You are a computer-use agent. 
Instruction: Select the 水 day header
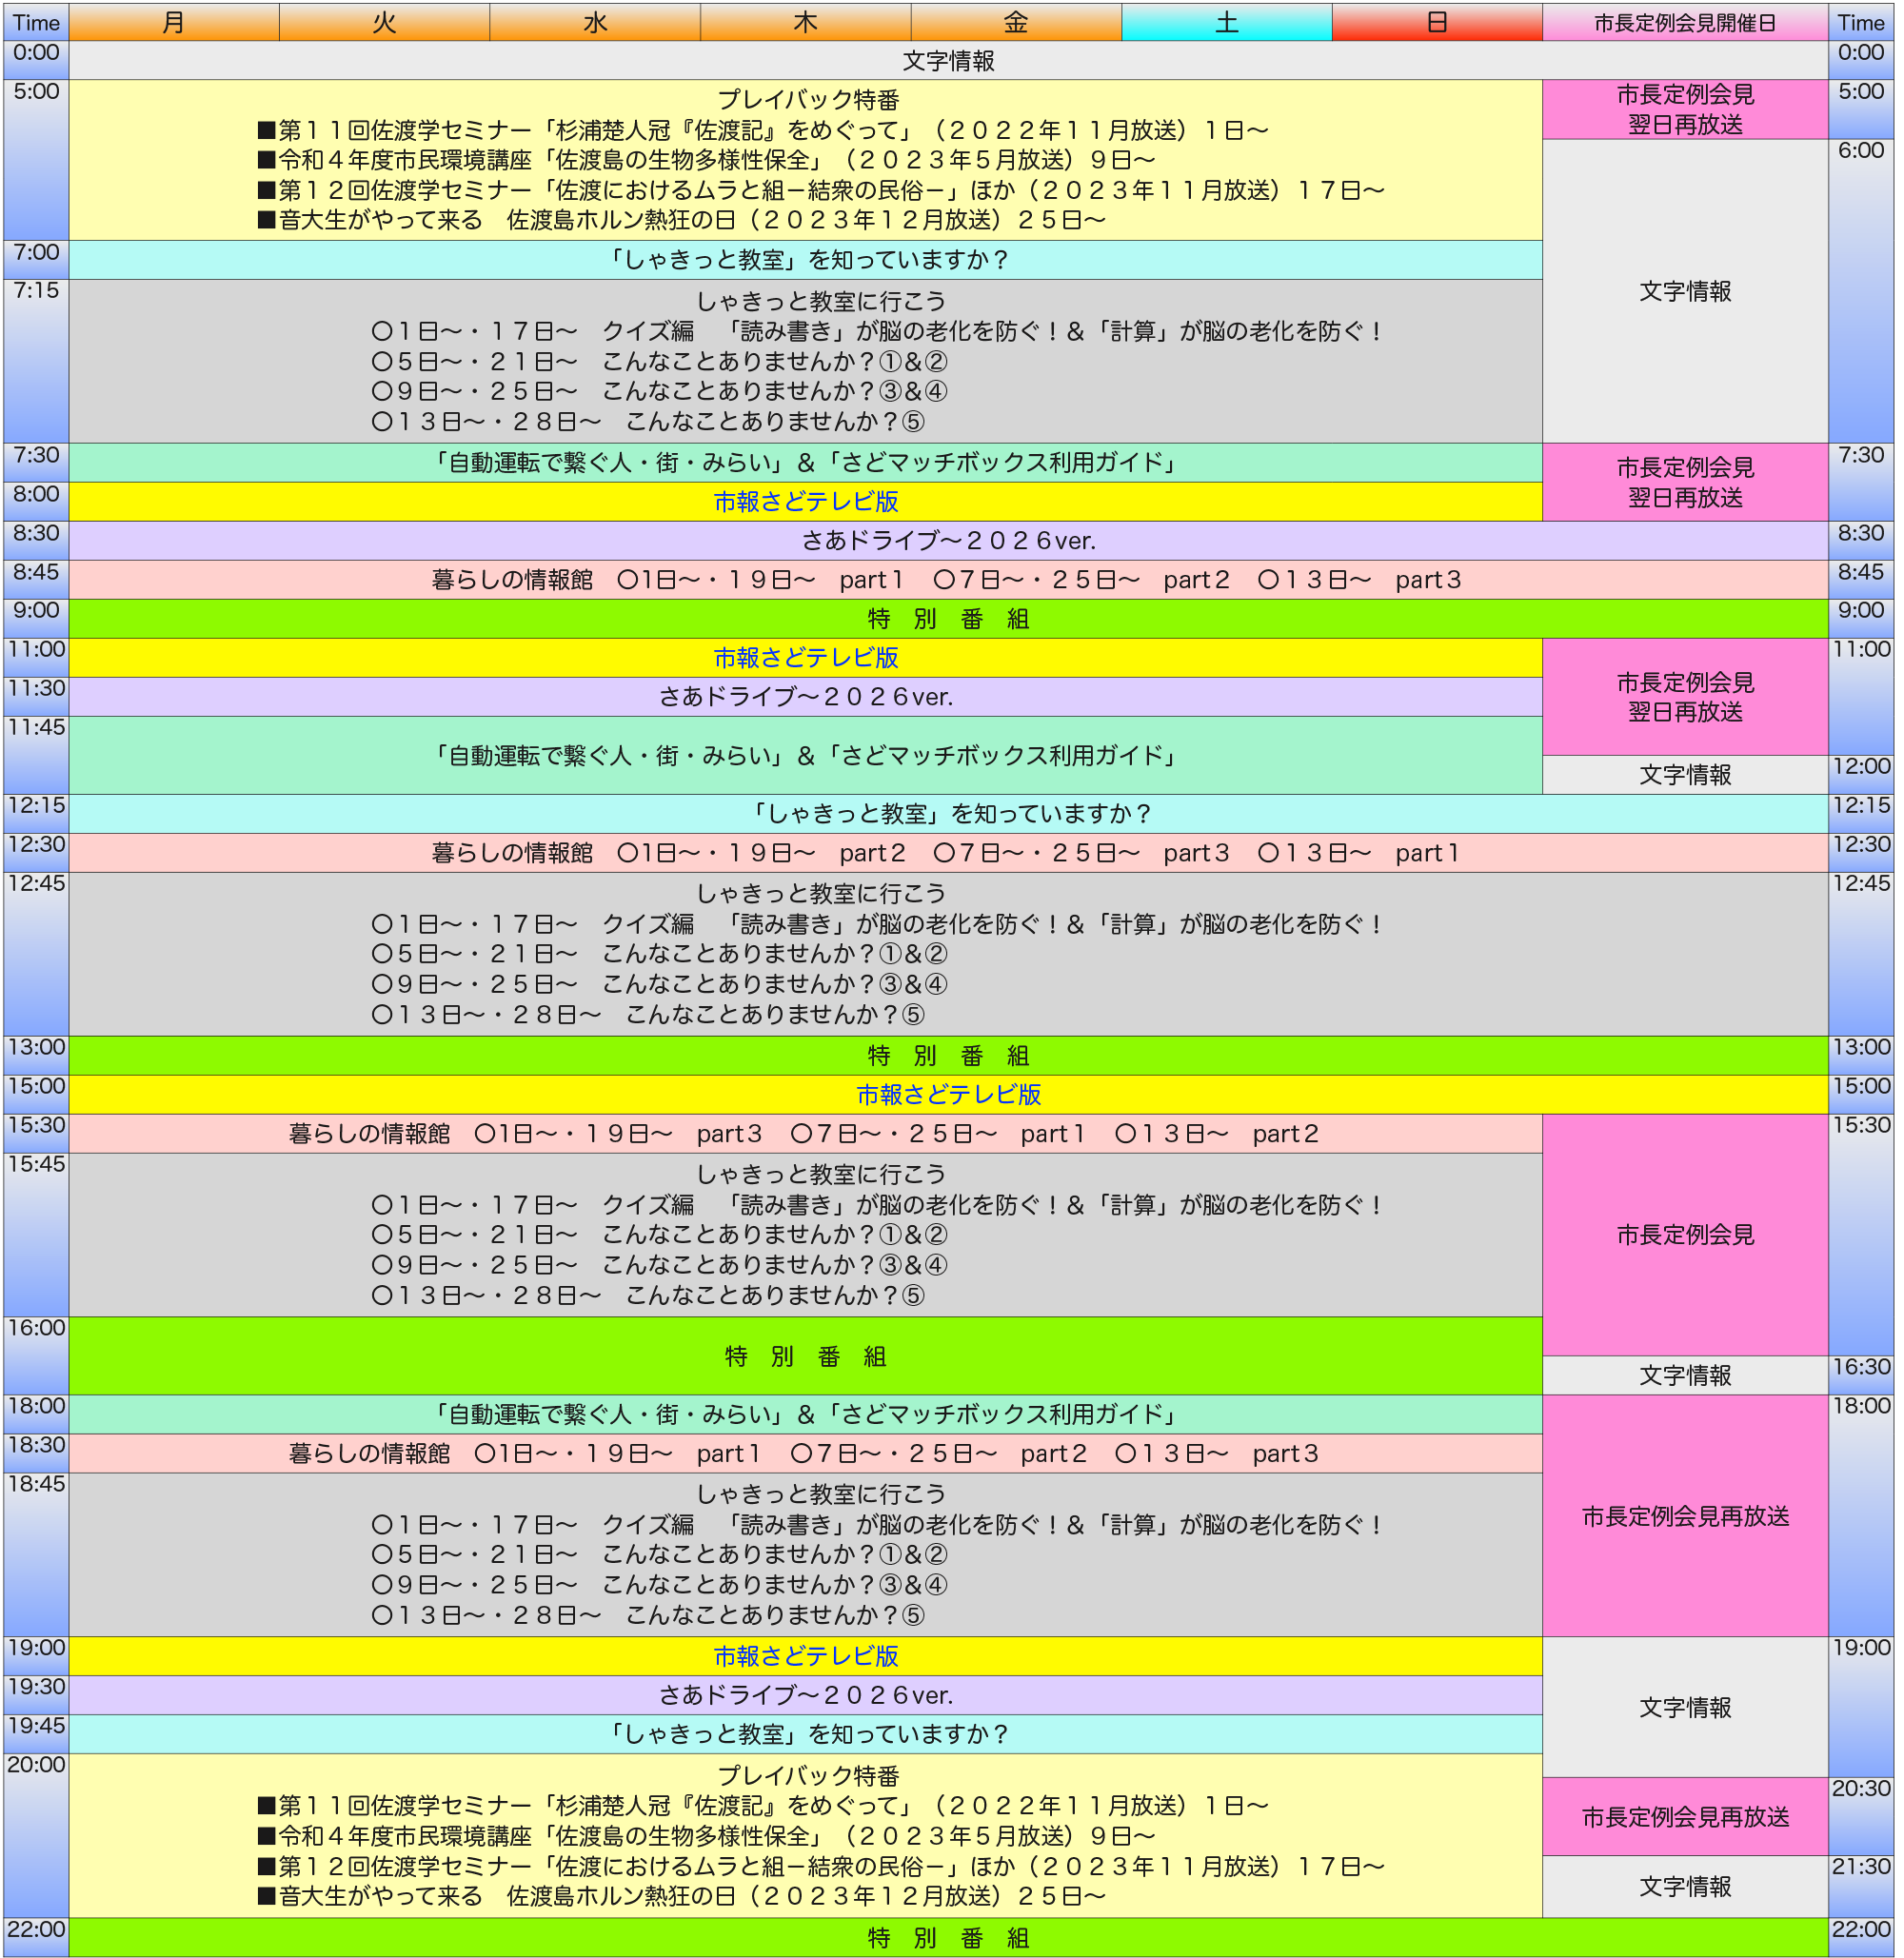[595, 22]
